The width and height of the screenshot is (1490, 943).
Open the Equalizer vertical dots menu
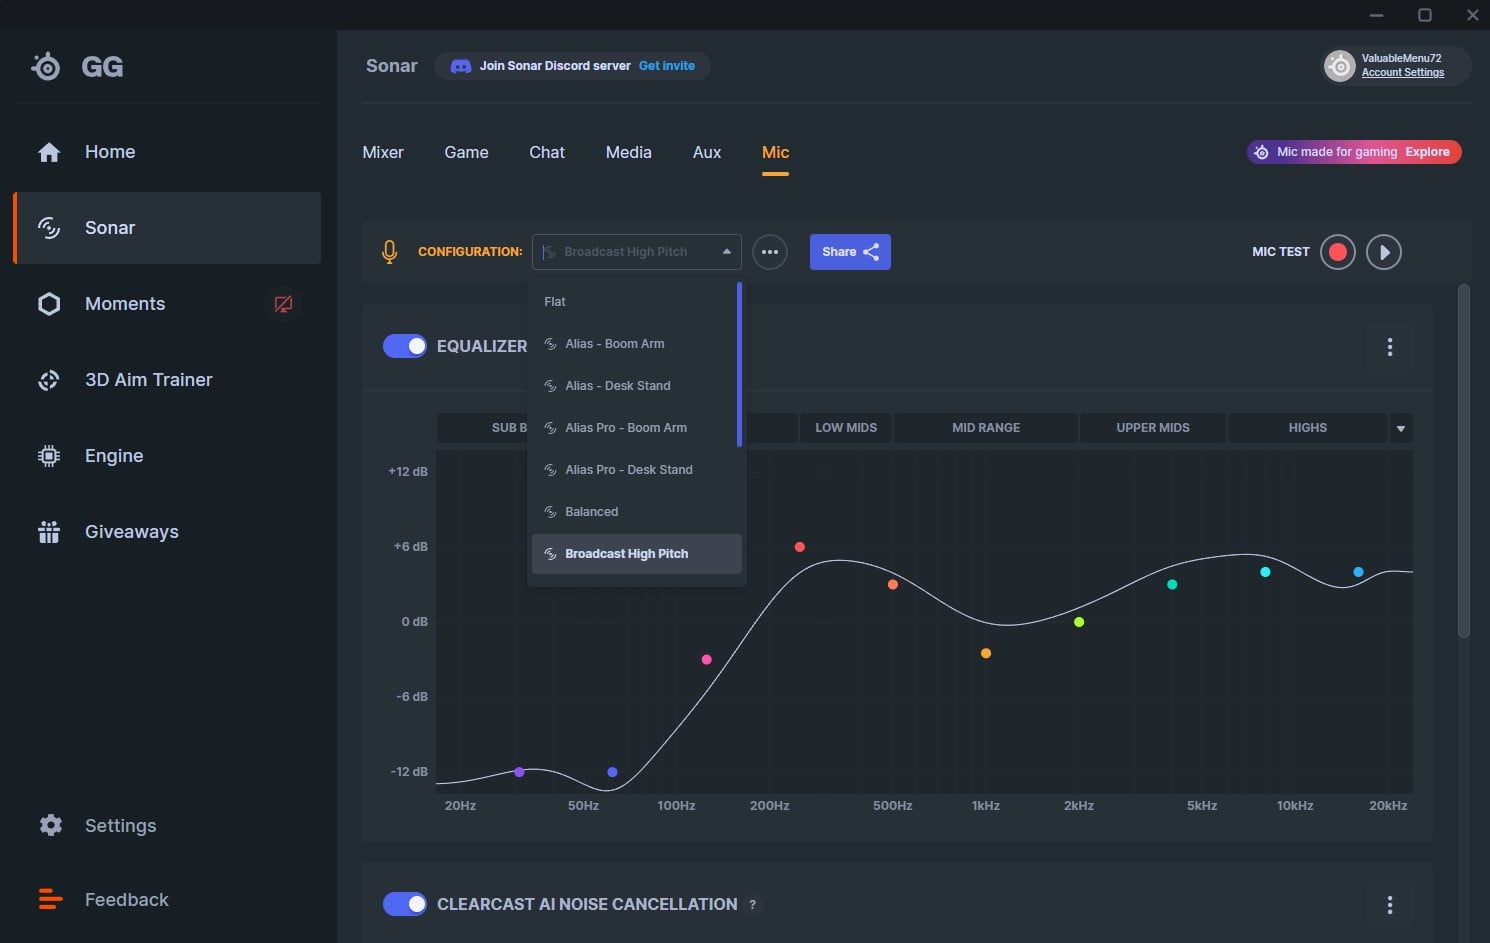[1389, 347]
